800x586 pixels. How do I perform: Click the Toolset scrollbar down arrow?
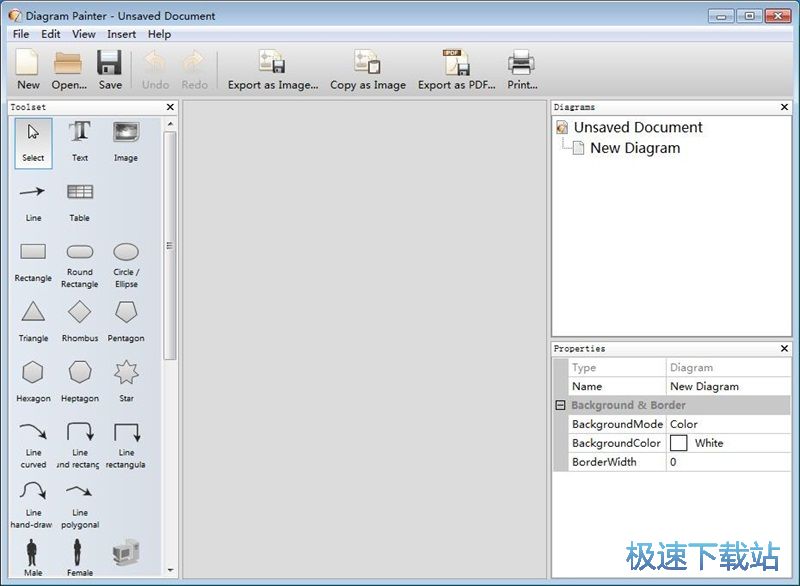170,570
